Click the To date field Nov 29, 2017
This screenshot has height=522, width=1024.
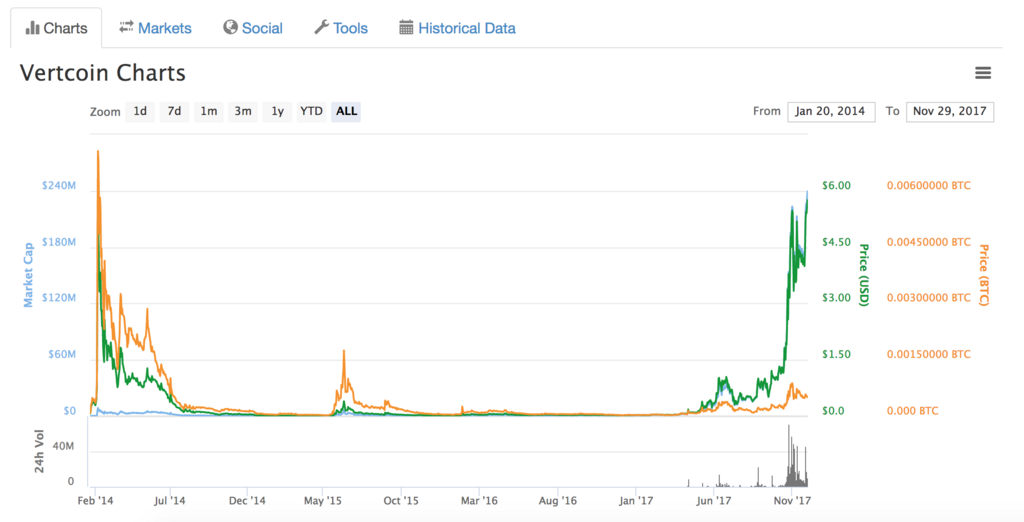950,111
